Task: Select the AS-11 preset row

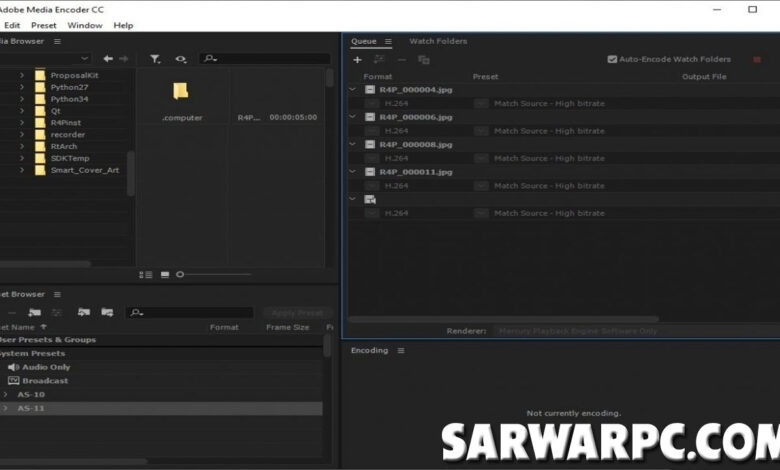Action: [x=161, y=408]
